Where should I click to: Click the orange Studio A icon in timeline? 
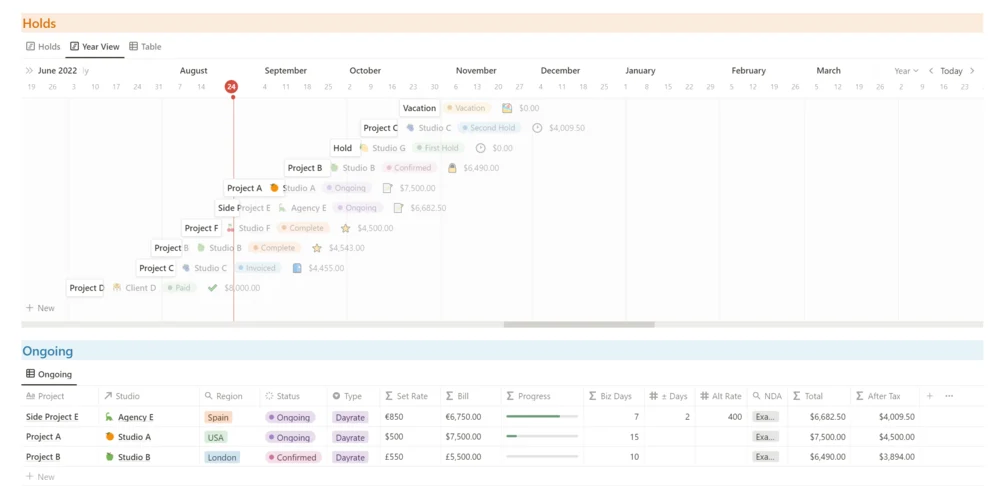tap(274, 188)
